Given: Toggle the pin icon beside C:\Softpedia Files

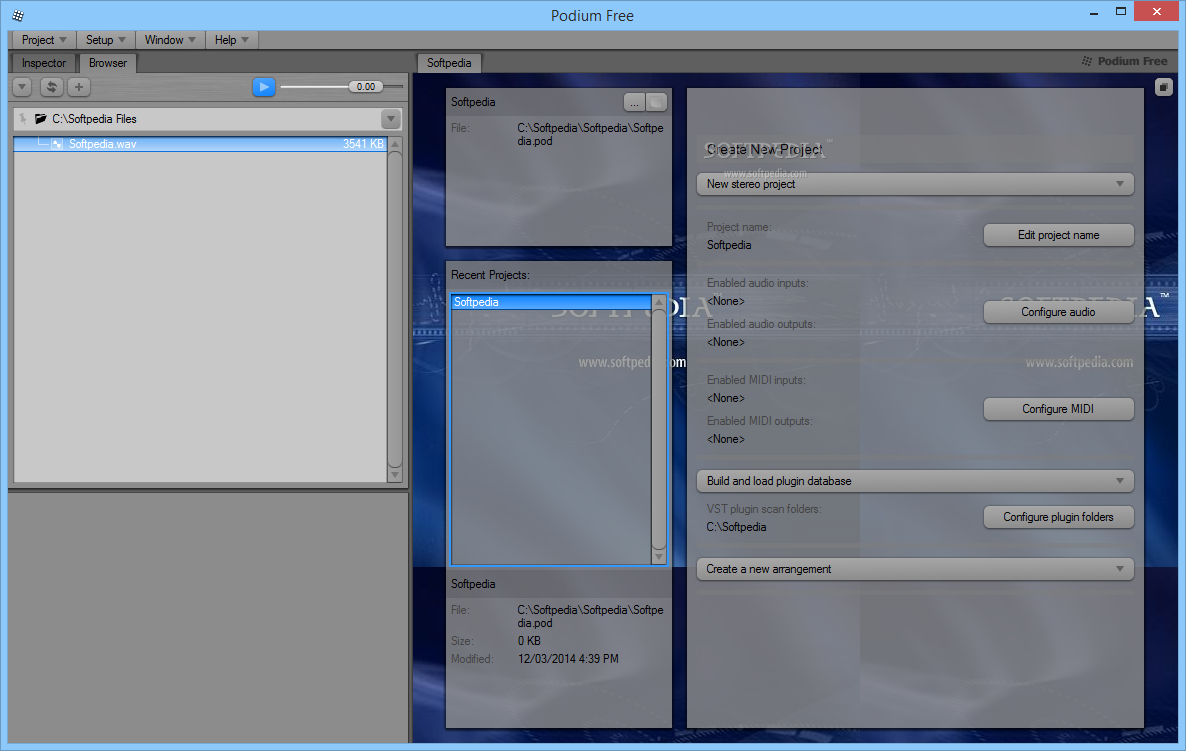Looking at the screenshot, I should [23, 119].
